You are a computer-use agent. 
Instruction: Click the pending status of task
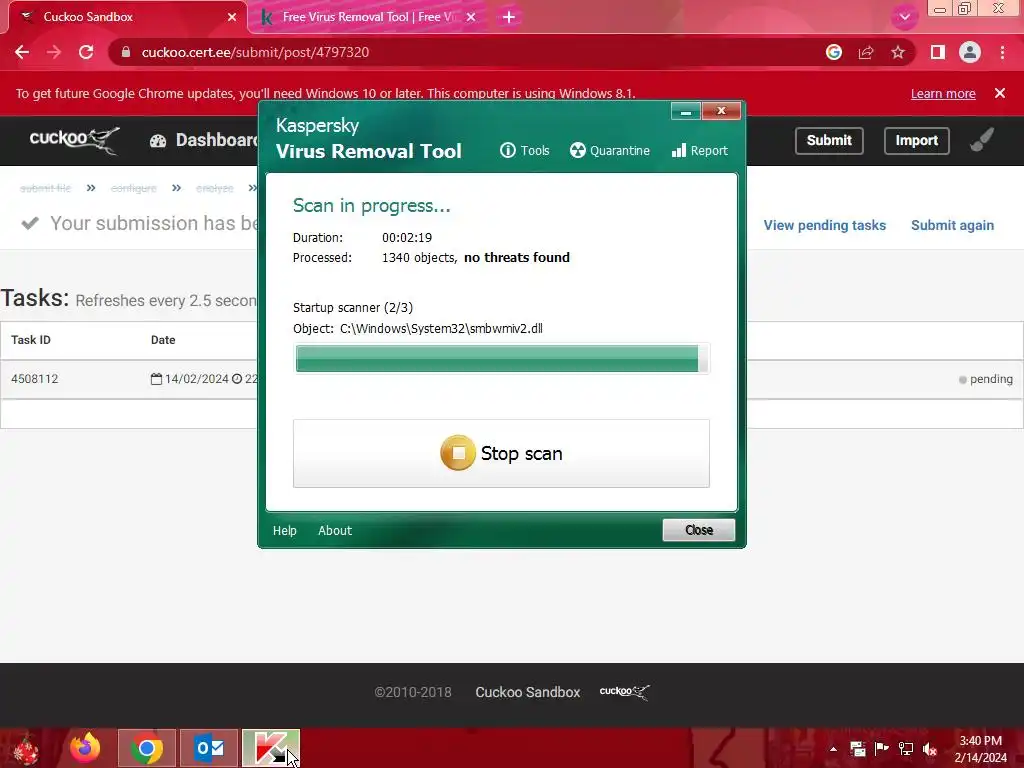point(985,379)
